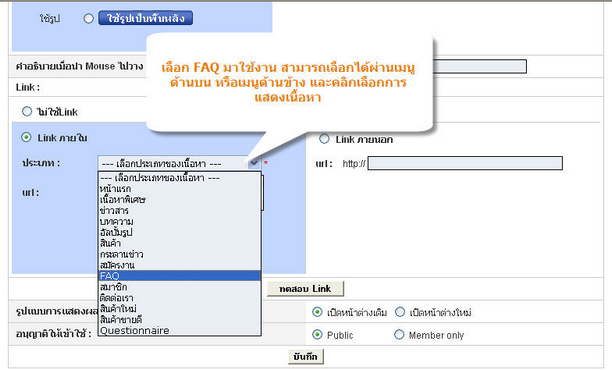
Task: Click the blue ใช้รูปเป็นพื้นหลัง button
Action: click(146, 18)
